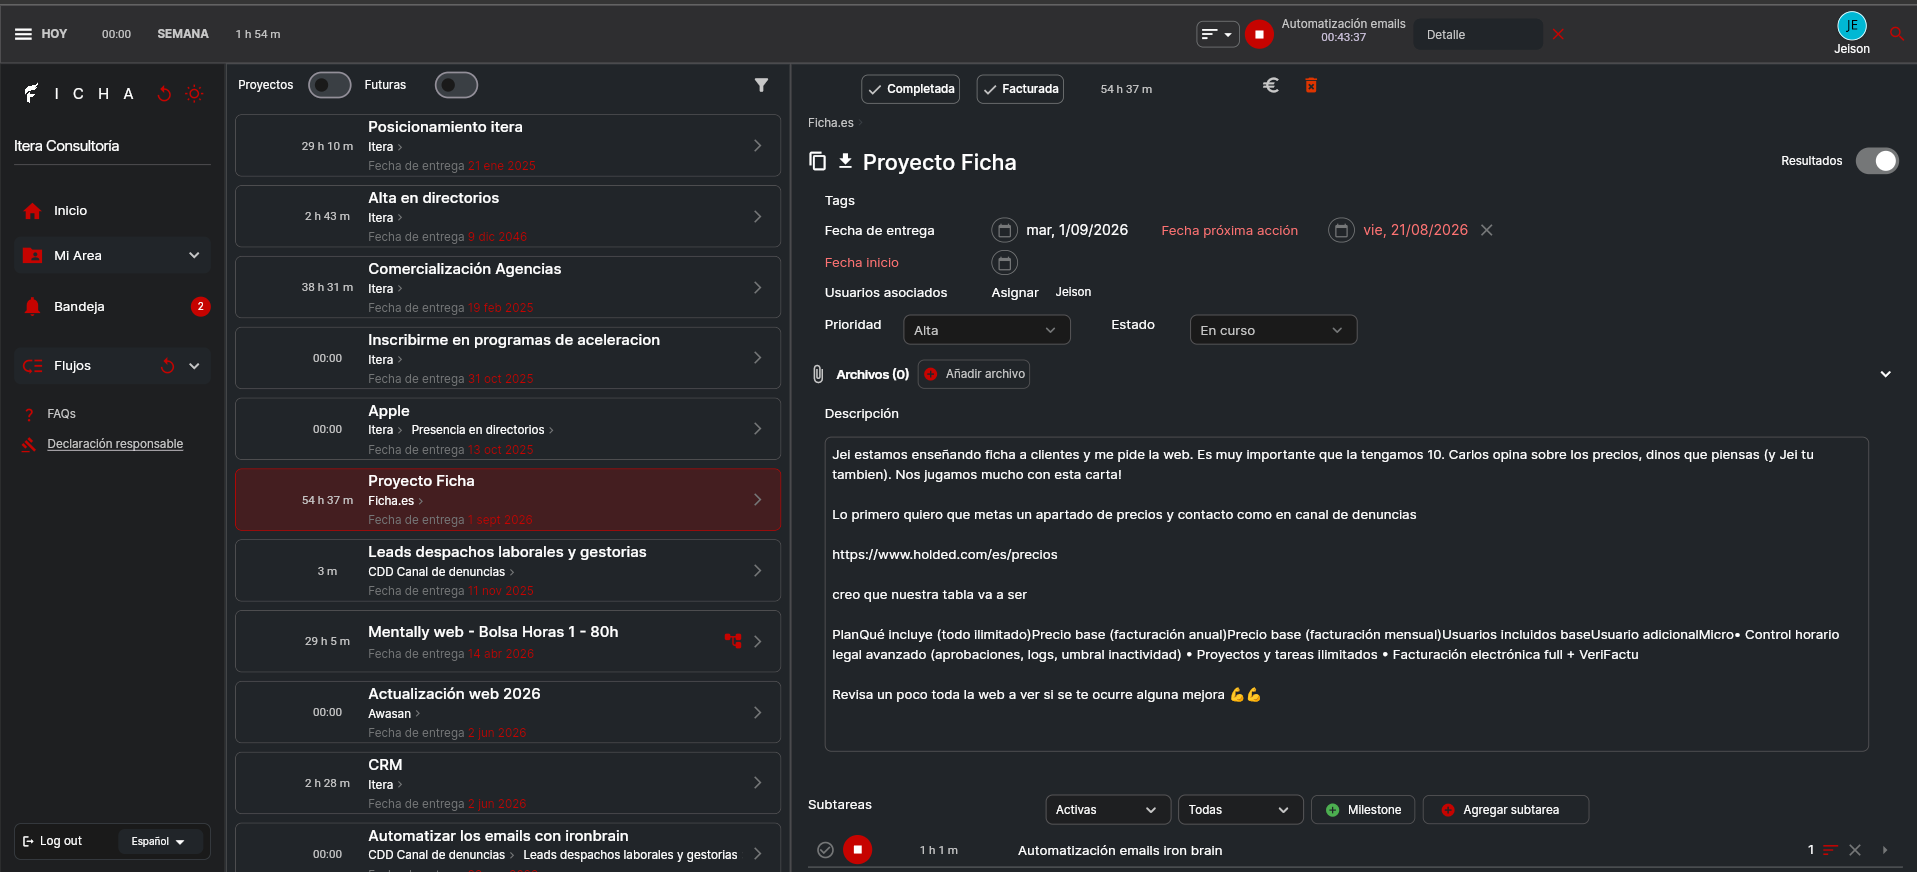The width and height of the screenshot is (1917, 872).
Task: Click the Bandeja notification badge
Action: click(200, 307)
